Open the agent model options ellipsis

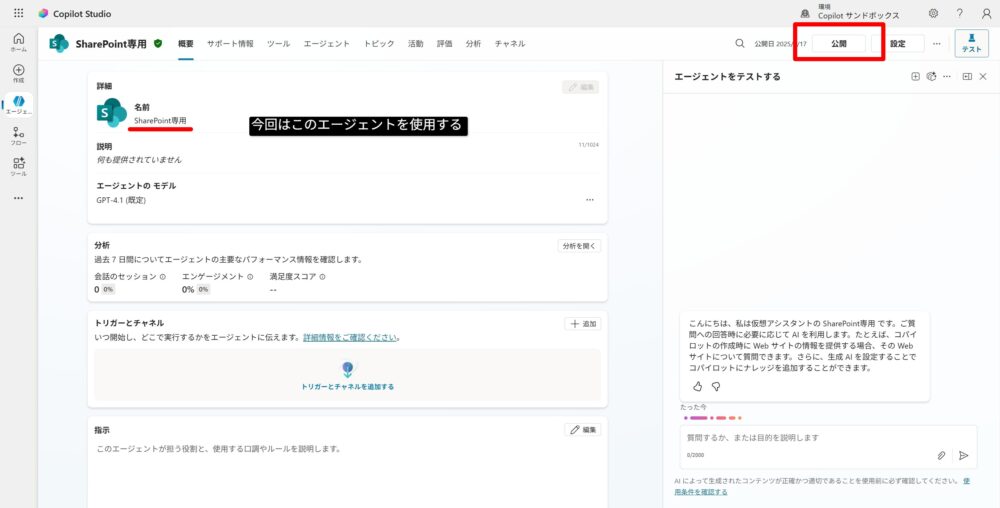tap(590, 200)
